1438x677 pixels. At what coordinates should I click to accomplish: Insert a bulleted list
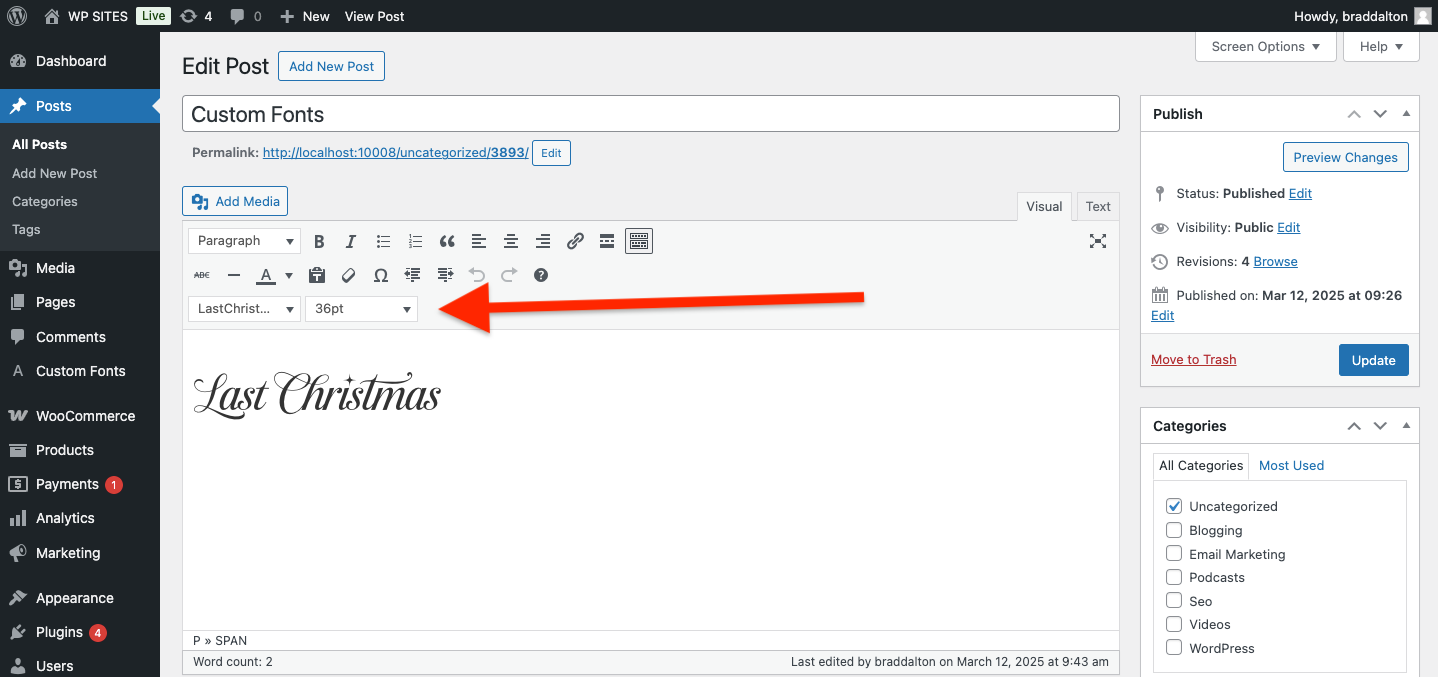(383, 241)
